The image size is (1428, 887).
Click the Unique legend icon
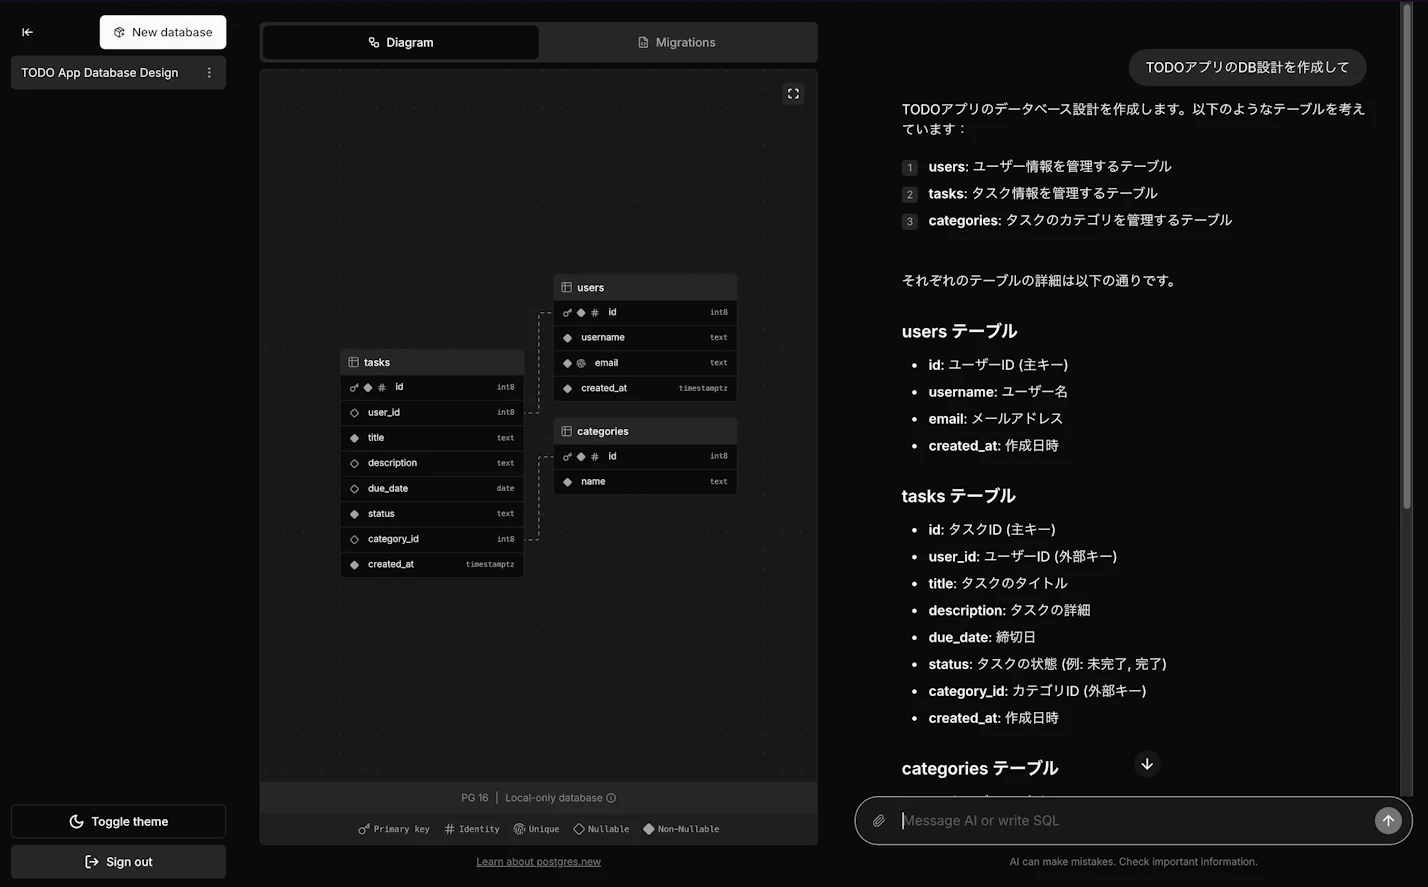(519, 828)
